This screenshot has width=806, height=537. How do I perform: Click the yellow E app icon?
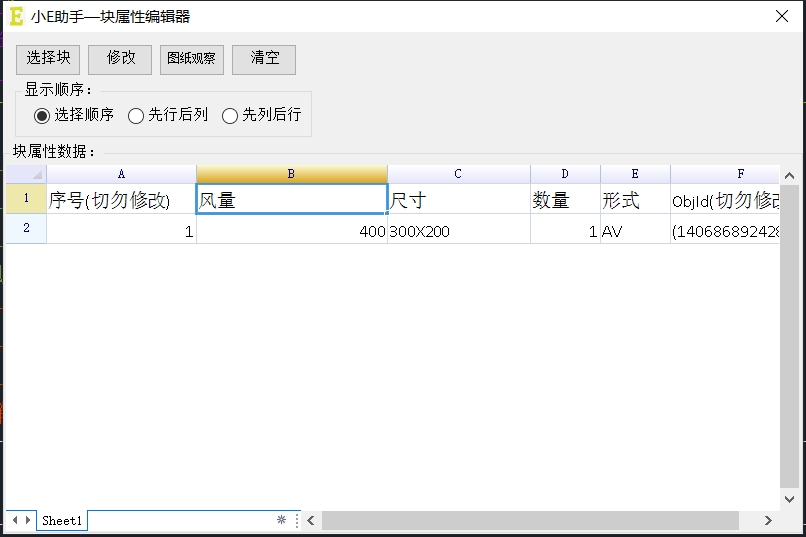tap(16, 16)
